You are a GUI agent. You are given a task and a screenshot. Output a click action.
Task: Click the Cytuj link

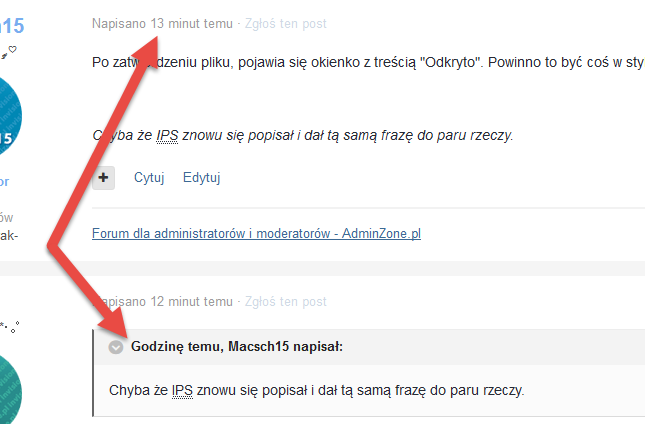pos(149,178)
